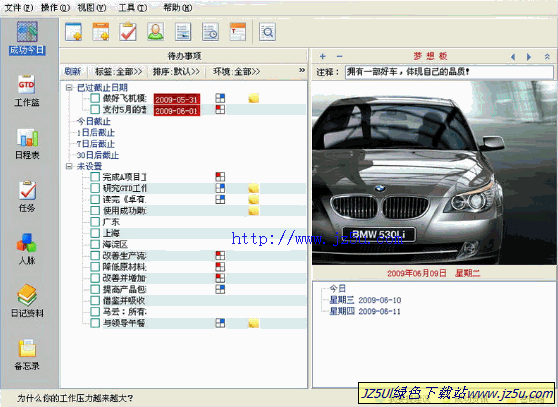
Task: Click the 2009年06月09日 星期二 date header
Action: 433,273
